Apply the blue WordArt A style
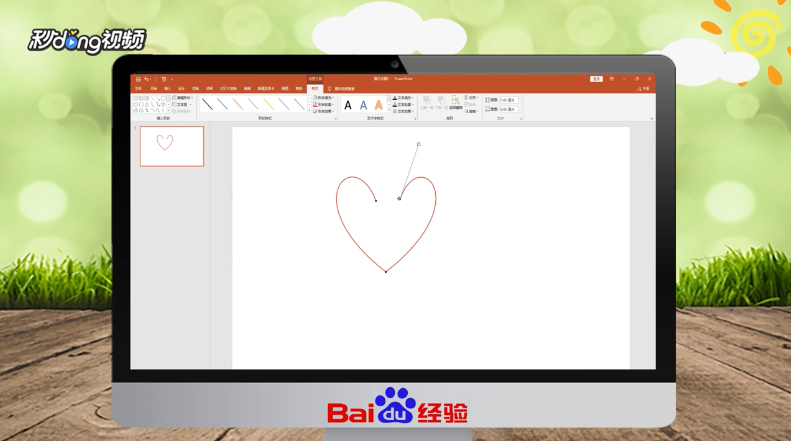The height and width of the screenshot is (441, 791). coord(363,105)
